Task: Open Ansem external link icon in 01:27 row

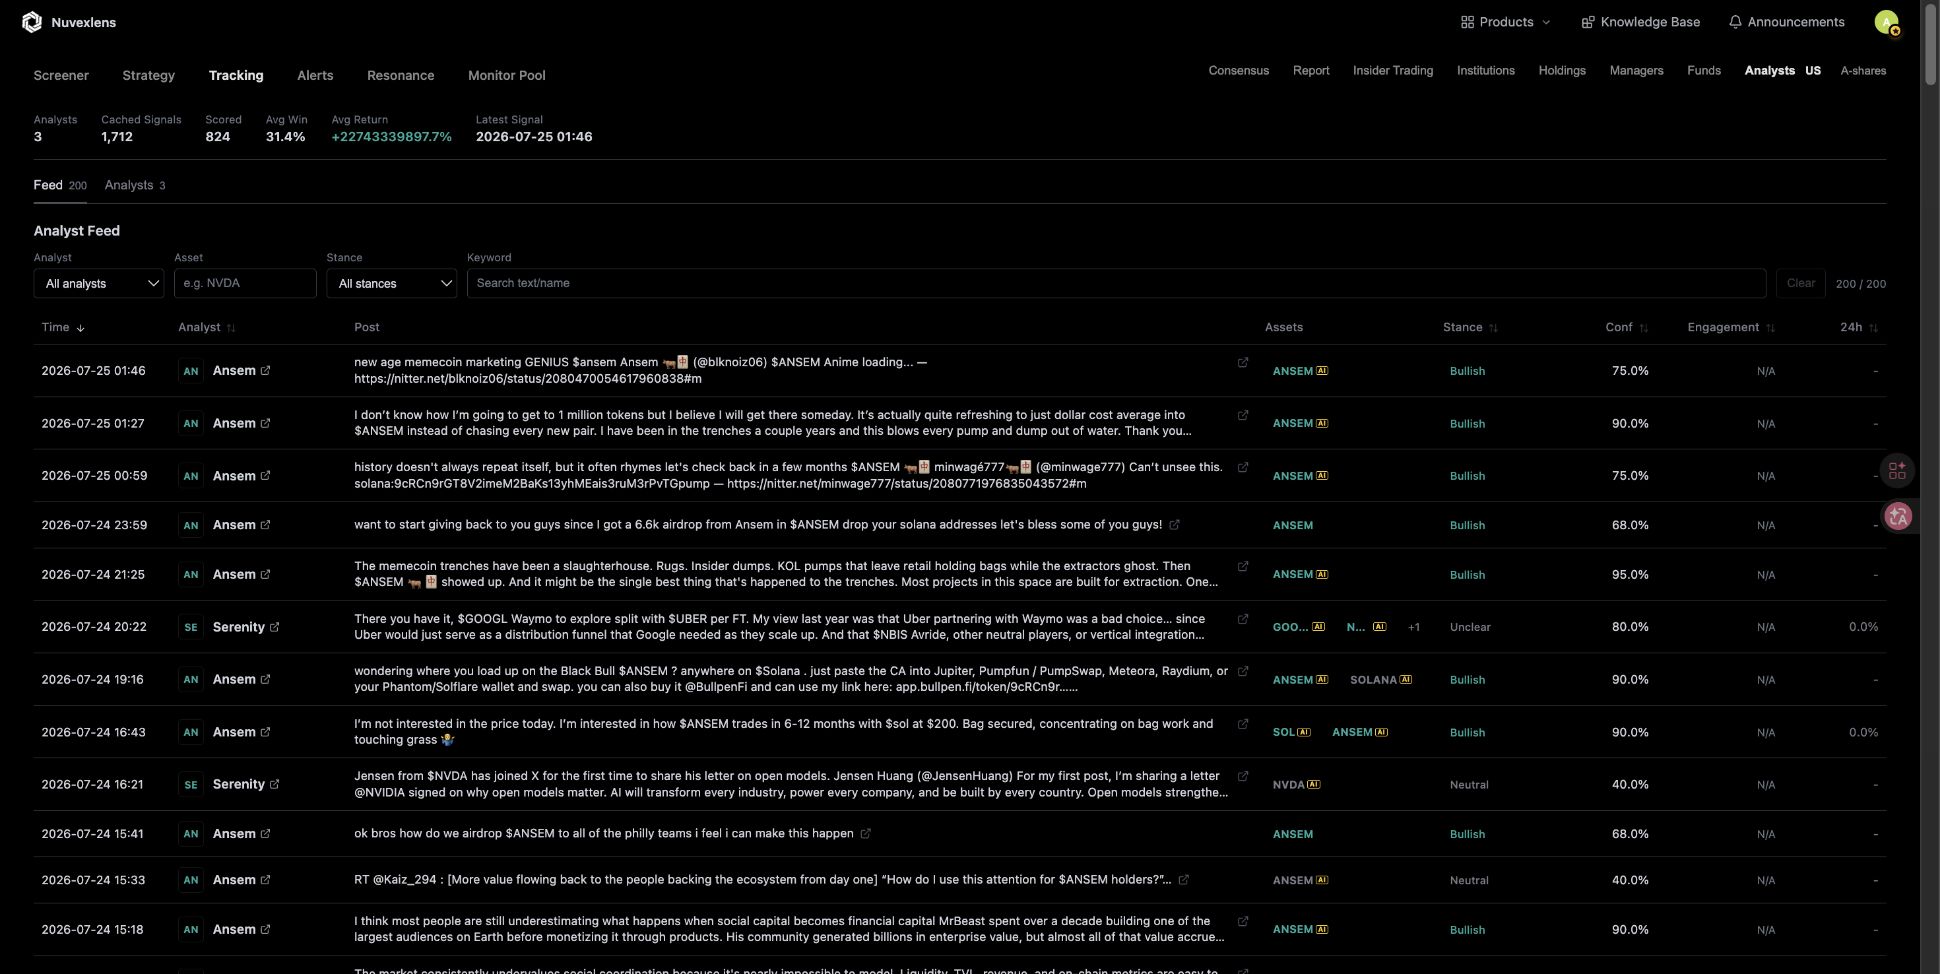Action: coord(265,424)
